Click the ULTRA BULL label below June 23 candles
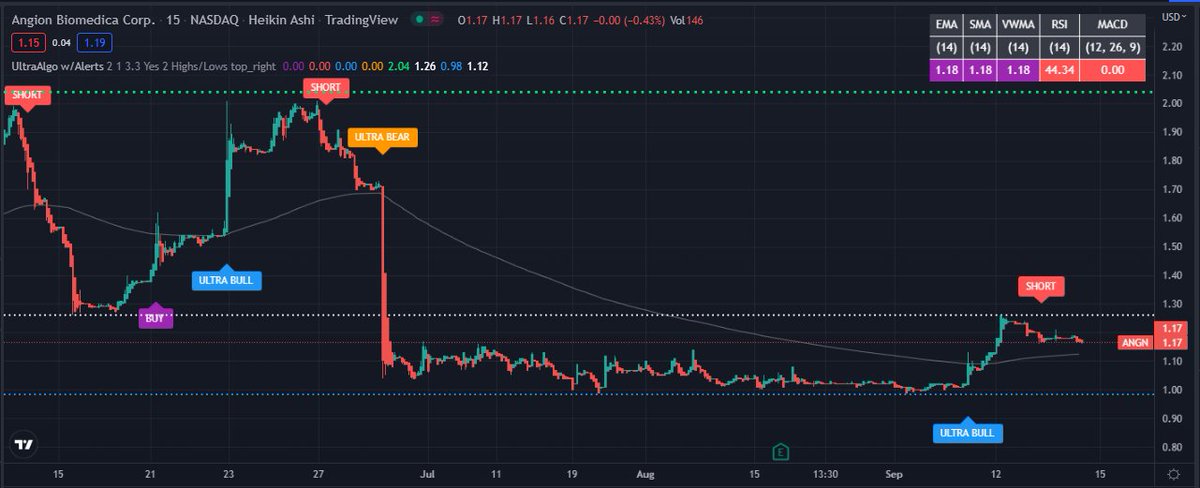 (226, 279)
